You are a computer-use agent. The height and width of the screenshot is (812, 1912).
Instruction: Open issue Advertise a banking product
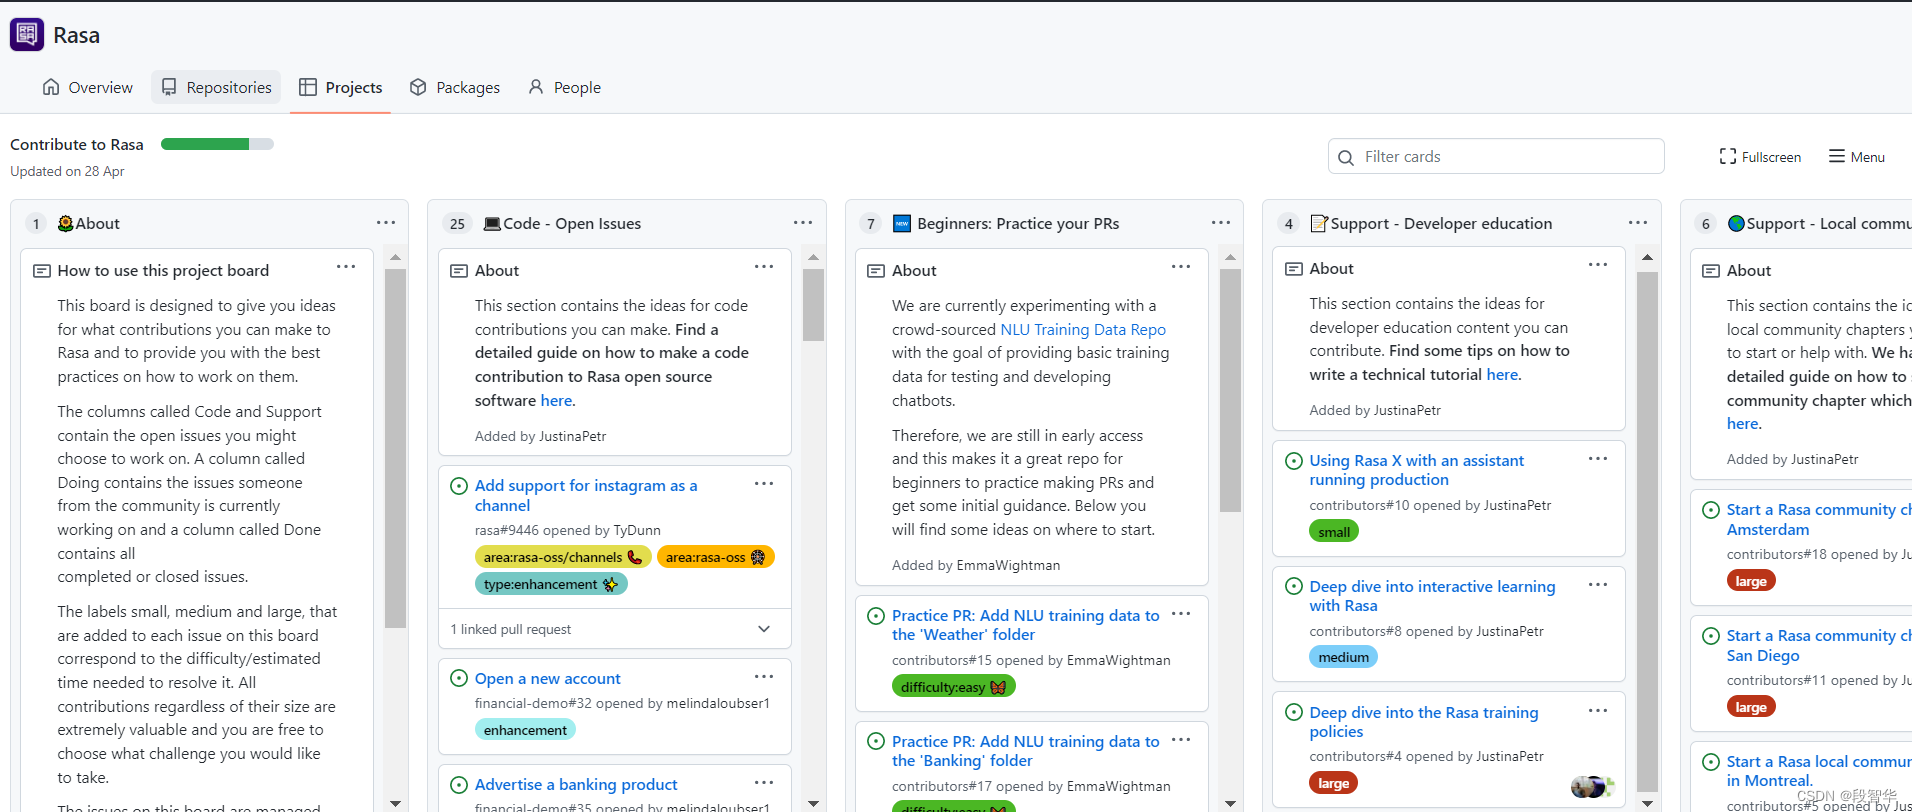coord(576,784)
